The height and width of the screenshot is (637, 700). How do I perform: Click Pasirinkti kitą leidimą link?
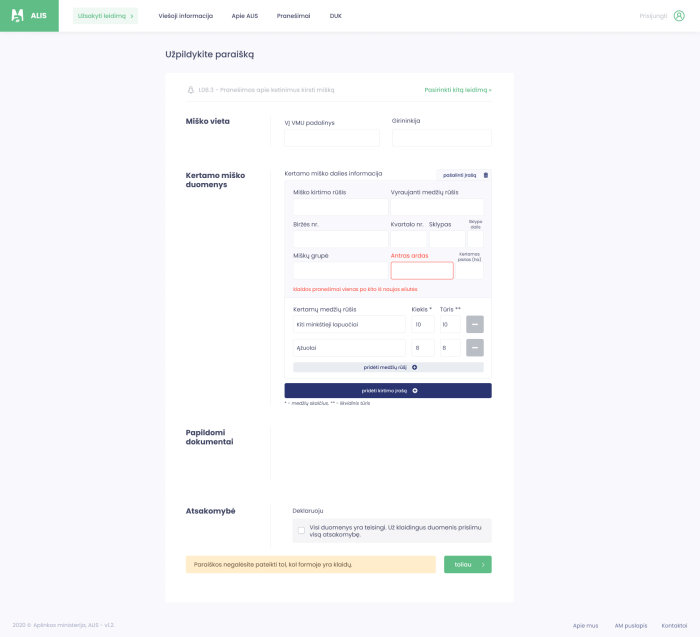[458, 90]
